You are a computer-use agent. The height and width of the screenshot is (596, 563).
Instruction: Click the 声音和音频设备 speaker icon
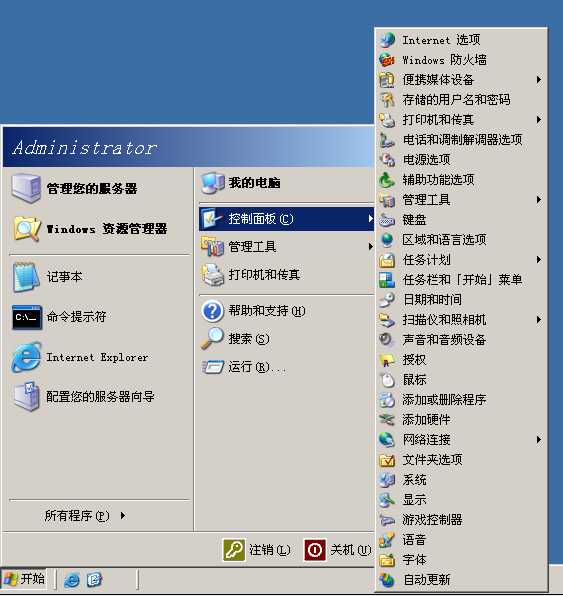[x=387, y=339]
